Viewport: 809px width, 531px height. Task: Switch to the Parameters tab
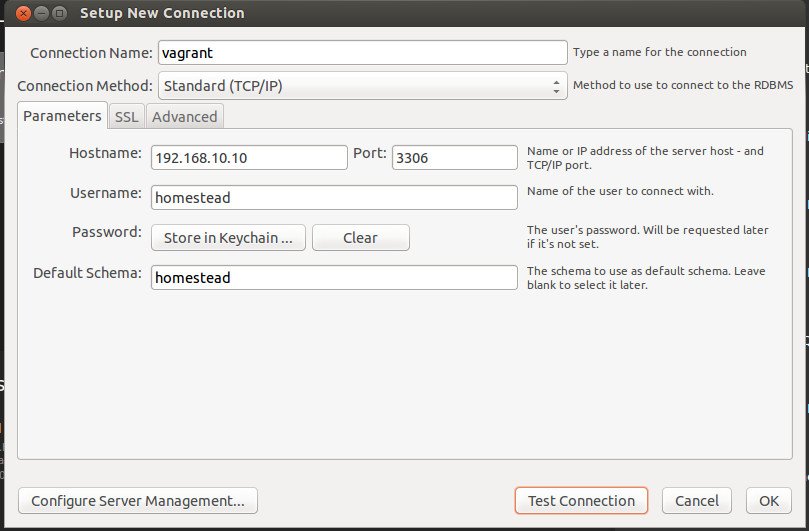click(x=62, y=116)
